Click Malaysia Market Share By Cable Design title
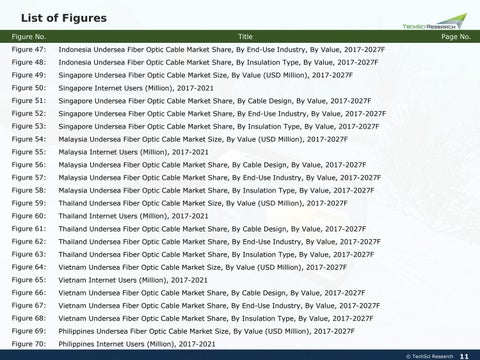The height and width of the screenshot is (360, 480). [212, 165]
